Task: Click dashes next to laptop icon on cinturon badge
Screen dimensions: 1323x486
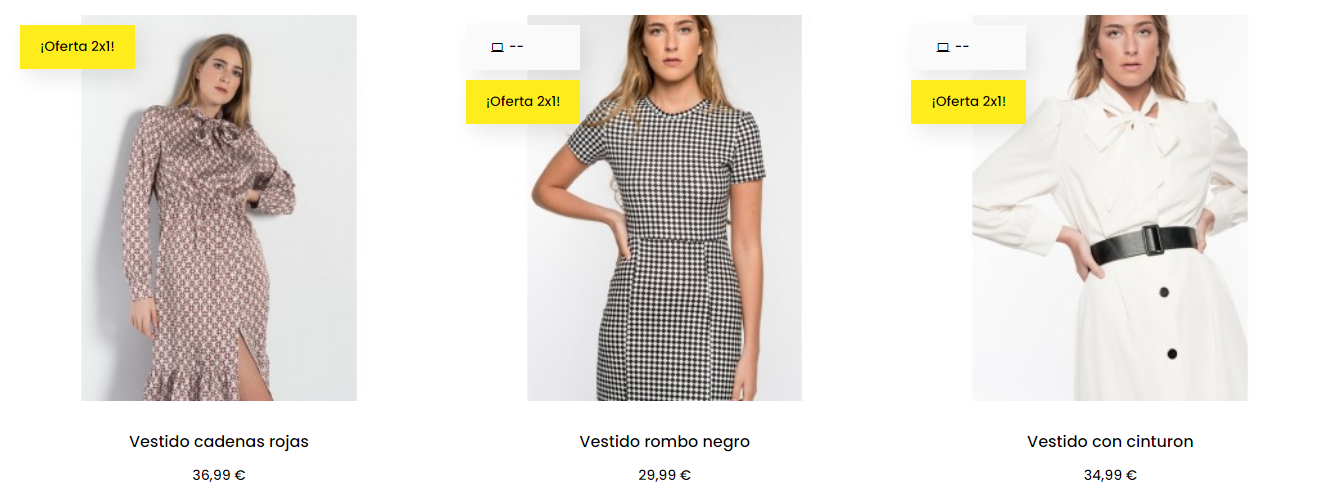Action: coord(962,47)
